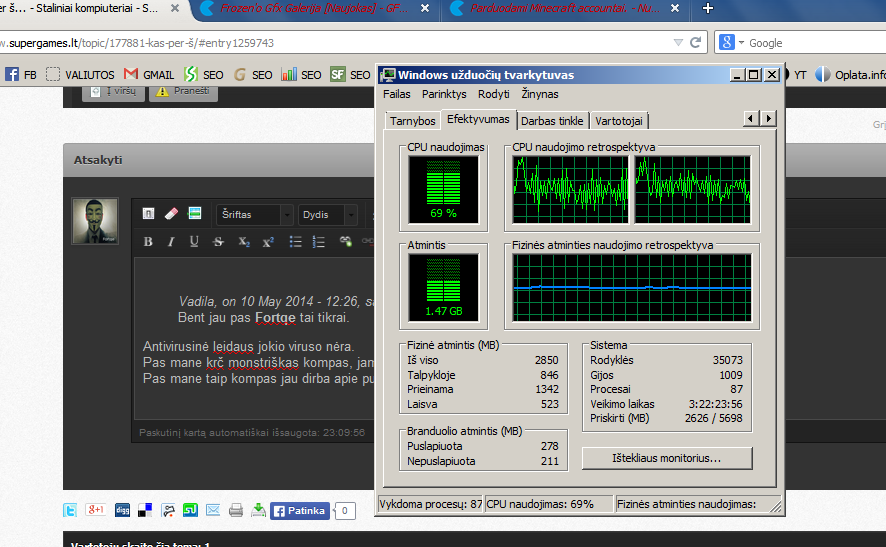
Task: Open the Rodyti menu
Action: 493,94
